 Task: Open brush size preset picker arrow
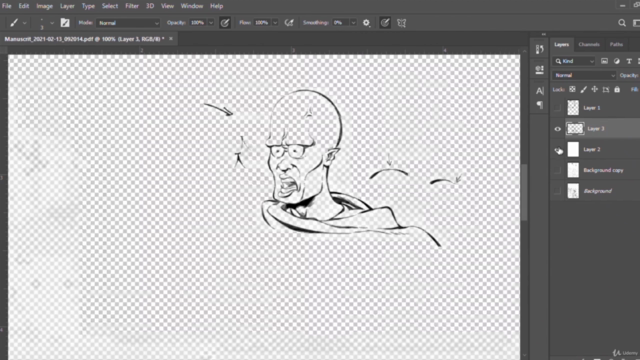click(x=52, y=23)
